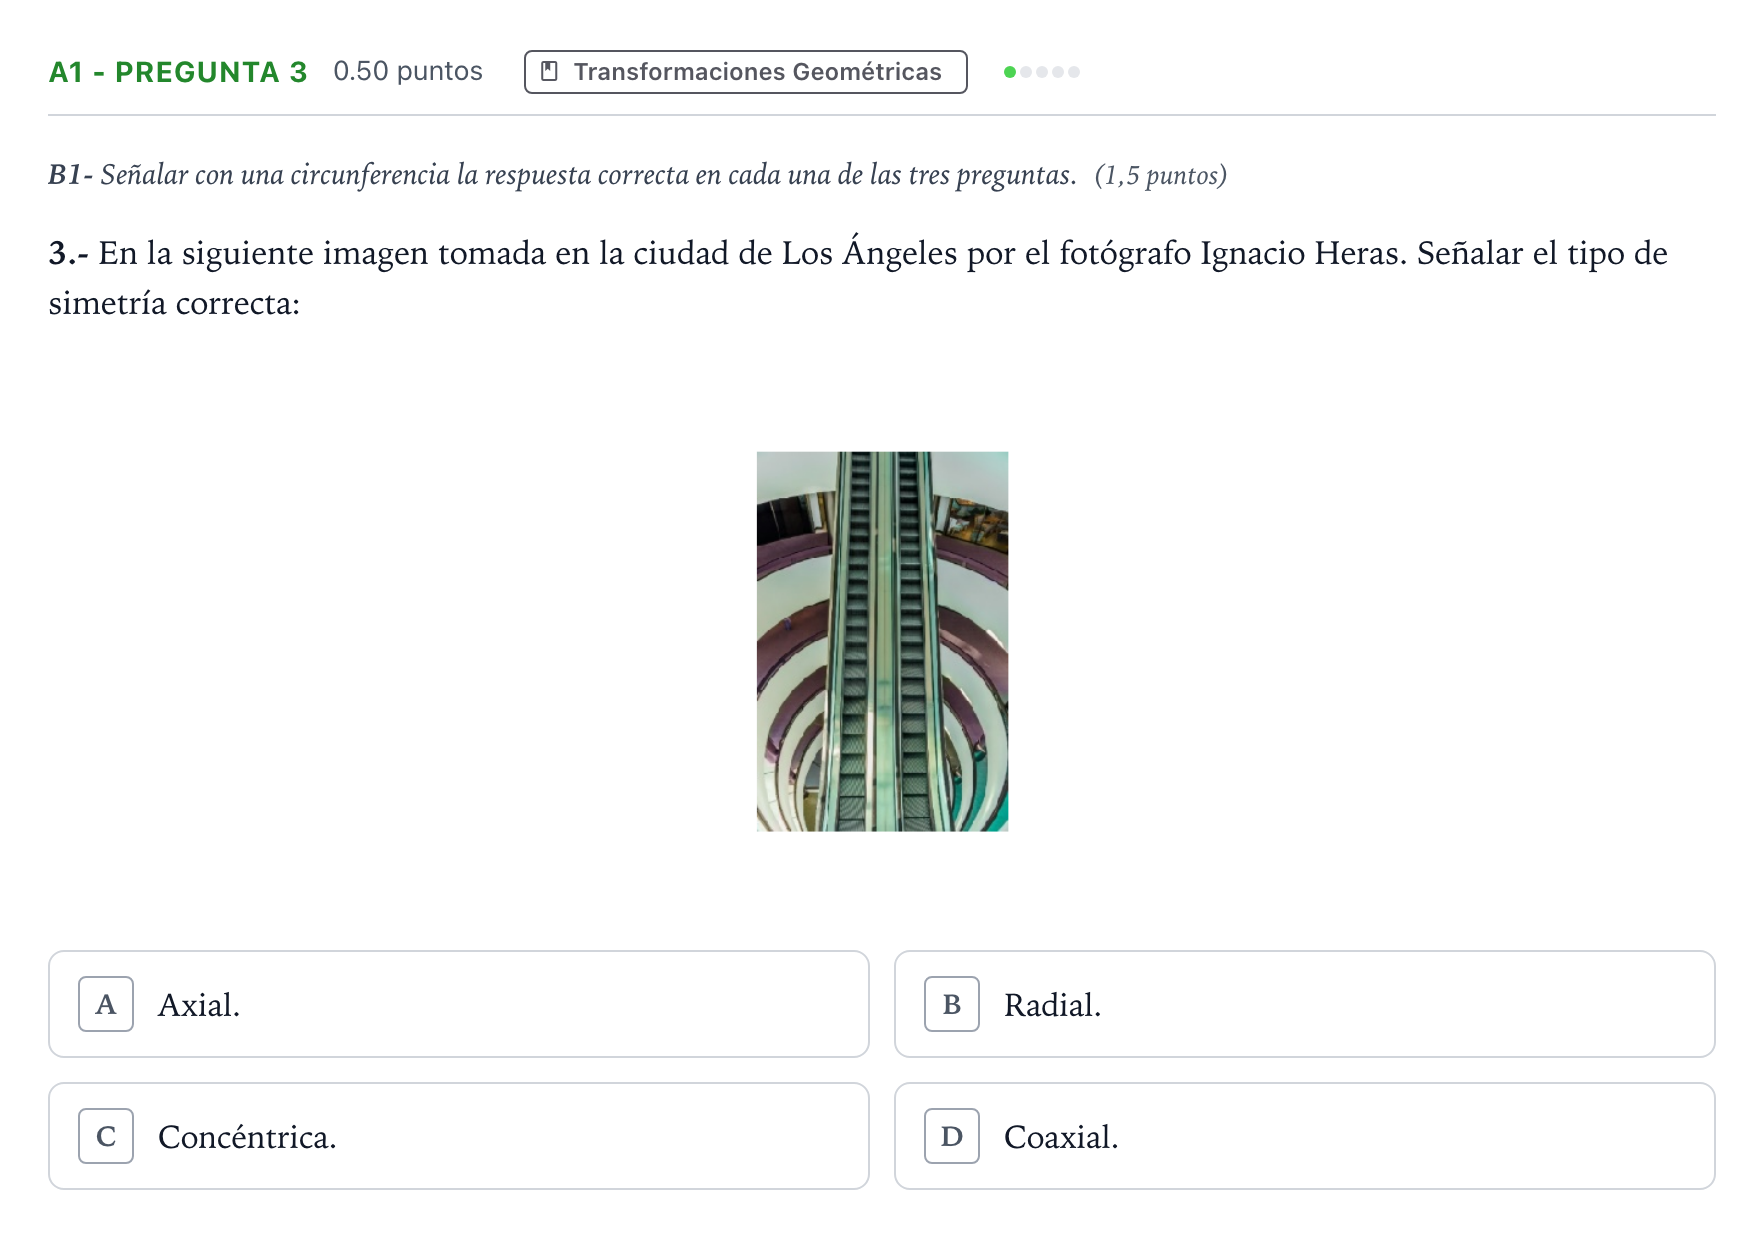
Task: Choose answer option C Concéntrica
Action: [x=459, y=1136]
